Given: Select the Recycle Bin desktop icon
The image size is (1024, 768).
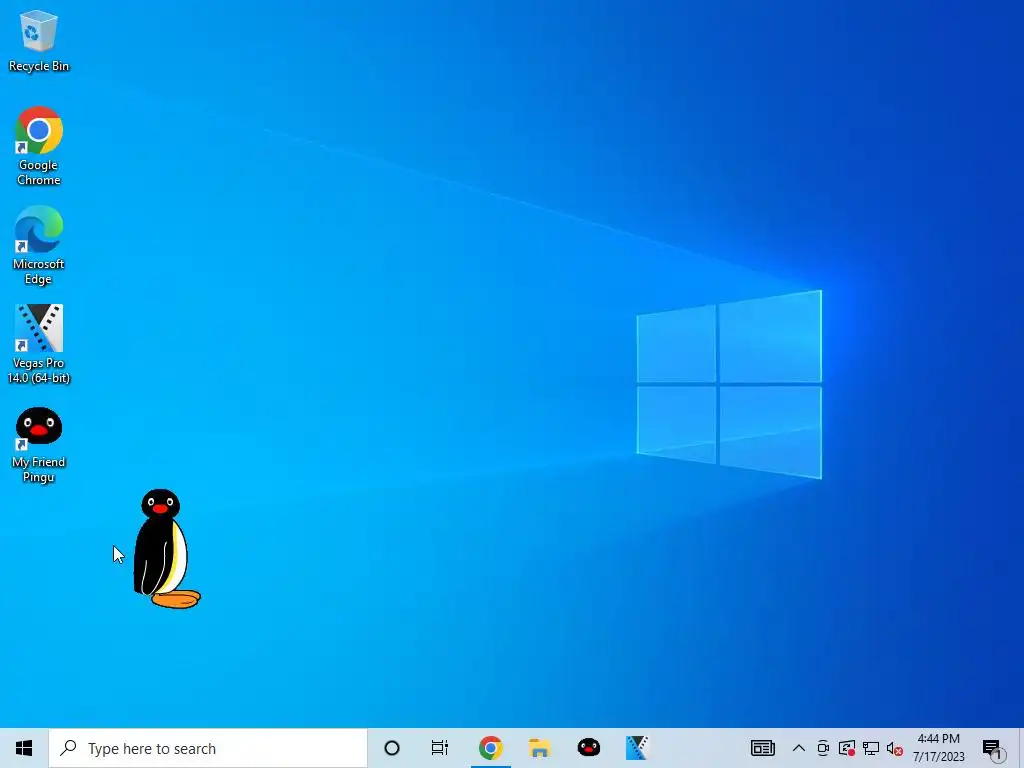Looking at the screenshot, I should pos(39,41).
